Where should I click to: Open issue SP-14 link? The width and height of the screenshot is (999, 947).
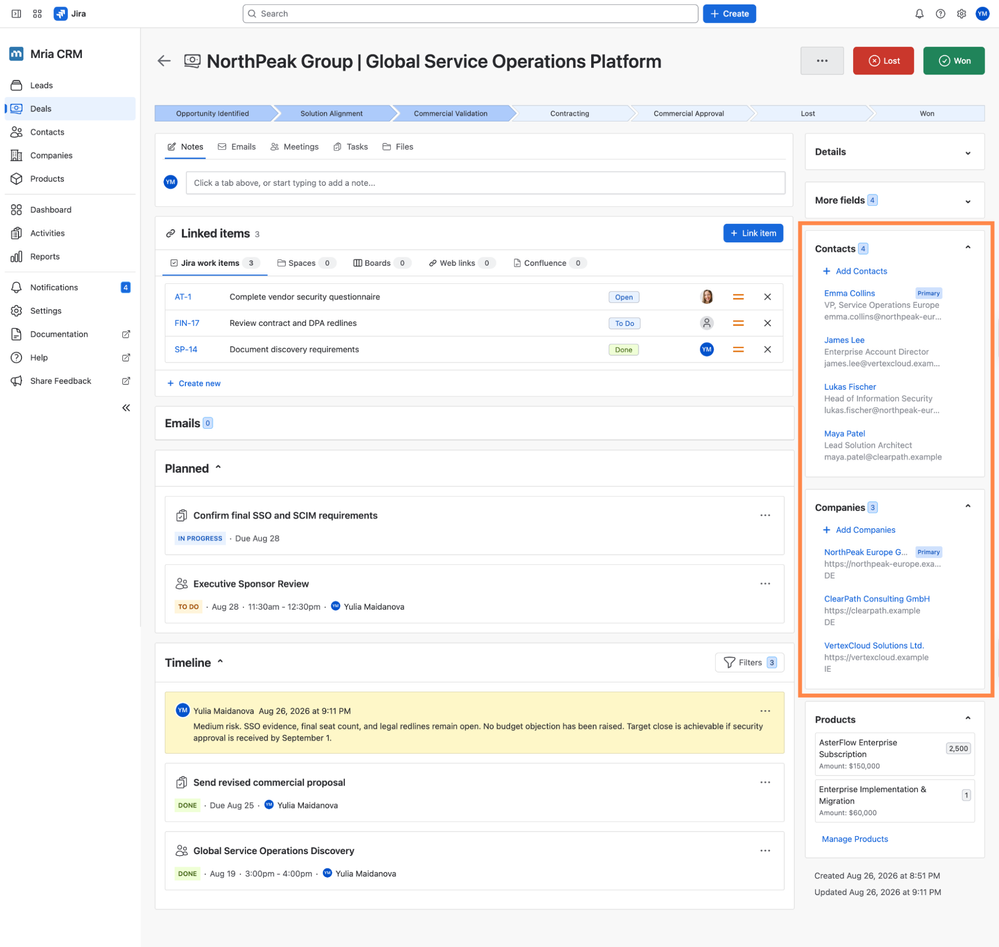(x=186, y=349)
